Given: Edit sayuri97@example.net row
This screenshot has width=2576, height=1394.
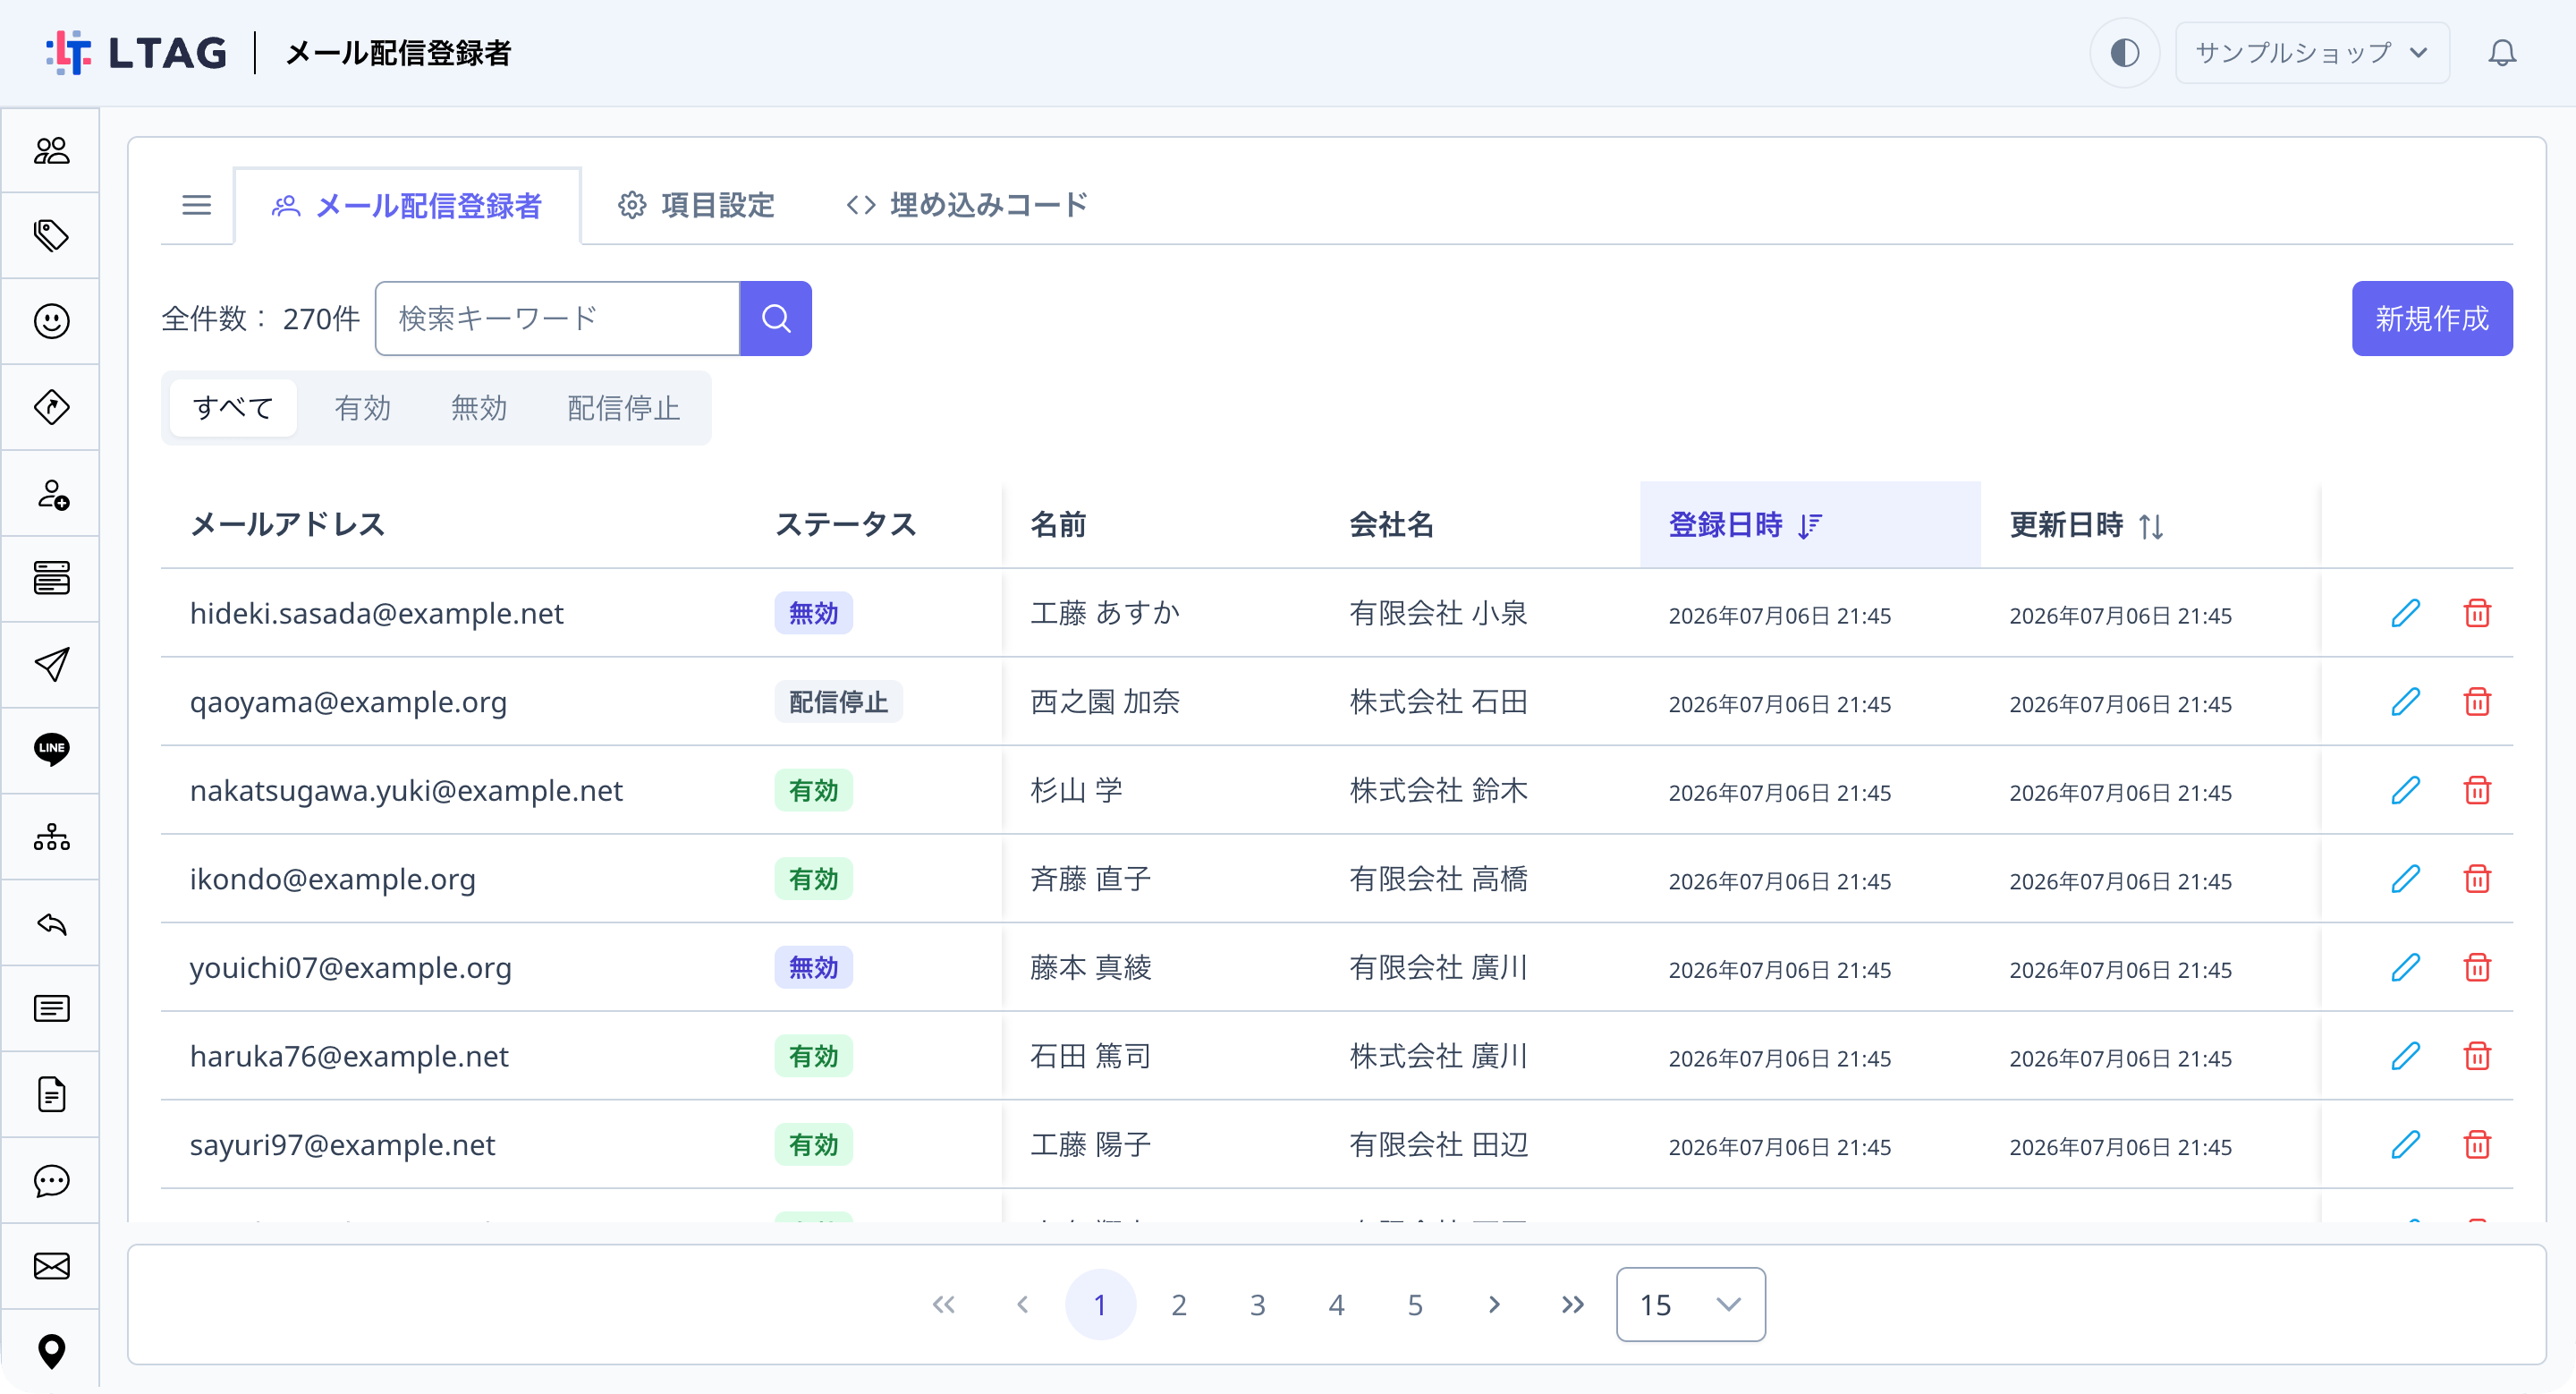Looking at the screenshot, I should coord(2405,1144).
